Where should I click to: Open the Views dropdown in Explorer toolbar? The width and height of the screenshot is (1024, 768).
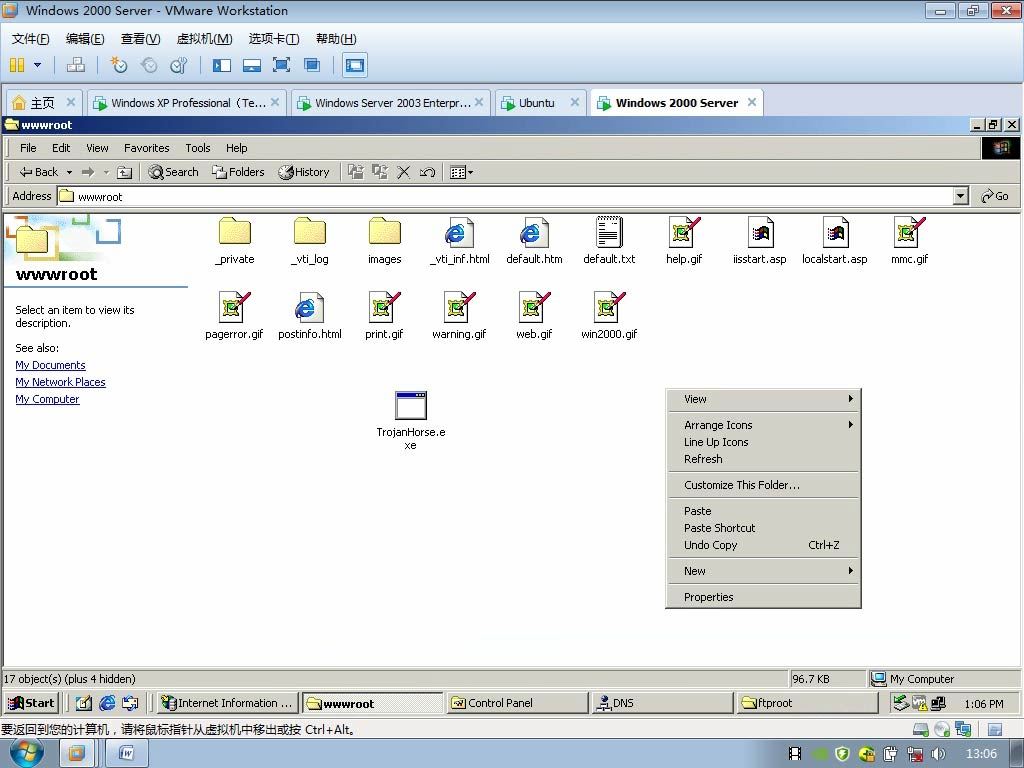pyautogui.click(x=461, y=172)
